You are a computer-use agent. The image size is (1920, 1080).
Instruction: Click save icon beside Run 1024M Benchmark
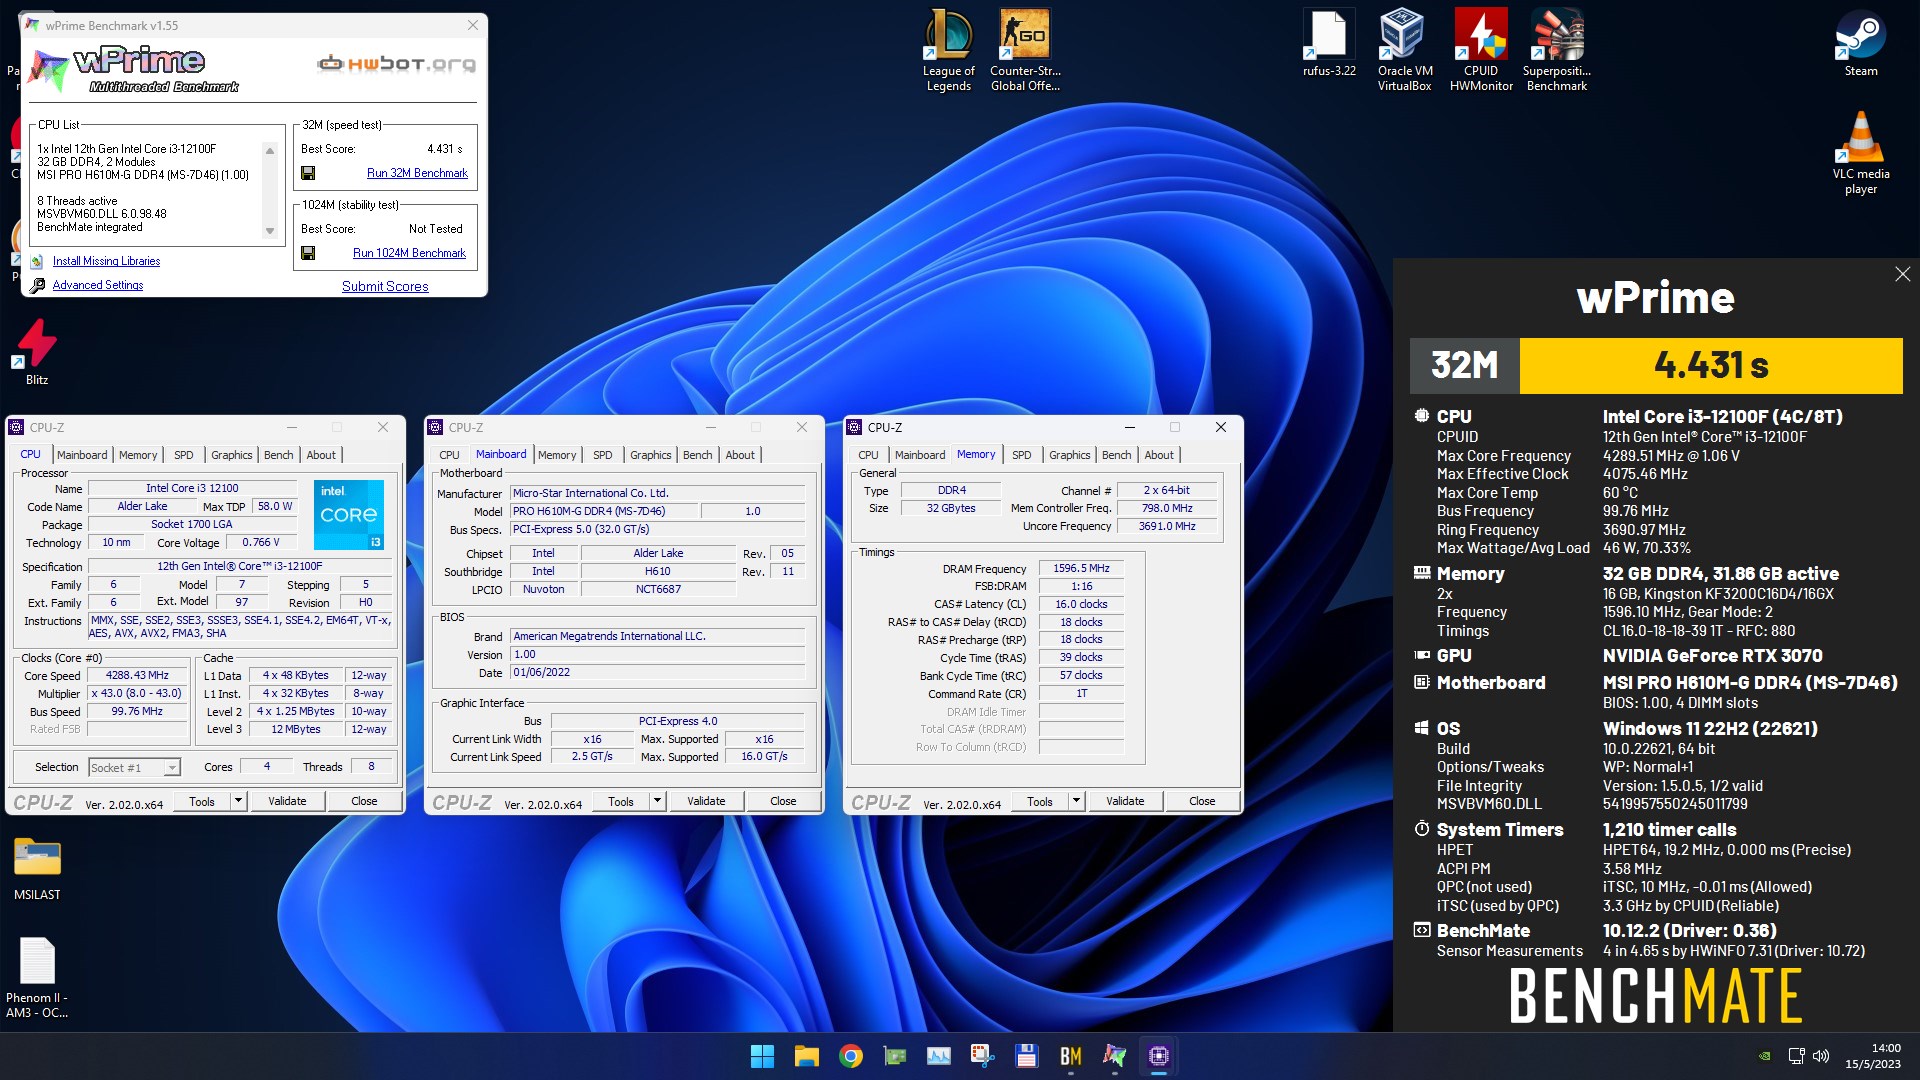[308, 253]
